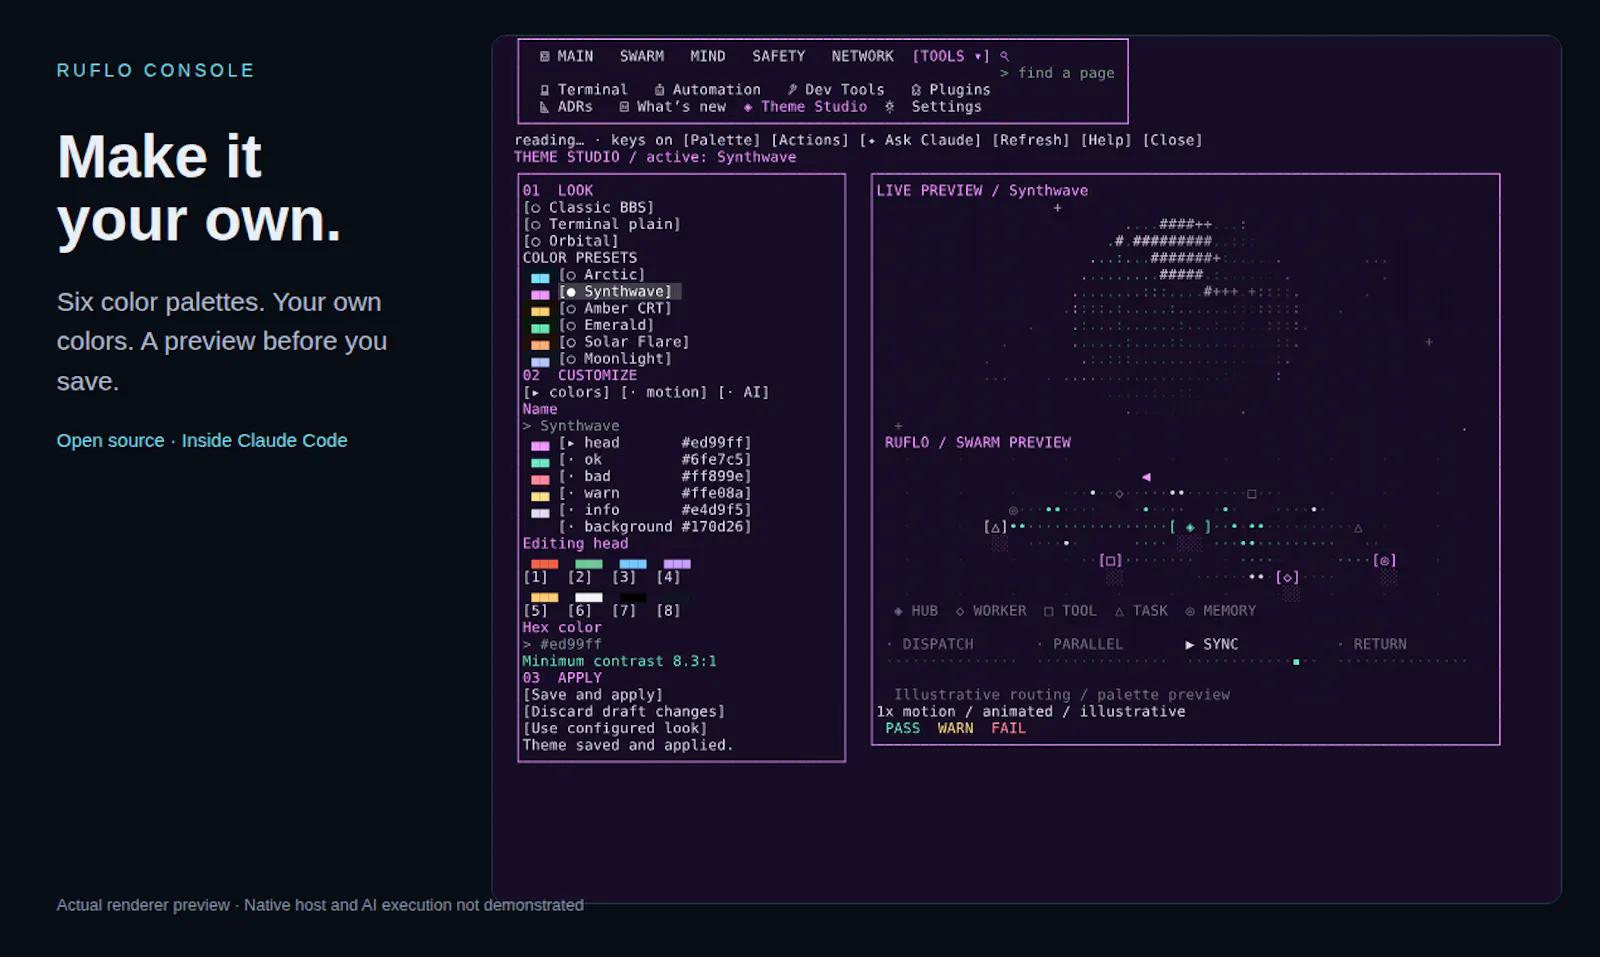Expand the colors customize section
Viewport: 1600px width, 957px height.
[566, 392]
